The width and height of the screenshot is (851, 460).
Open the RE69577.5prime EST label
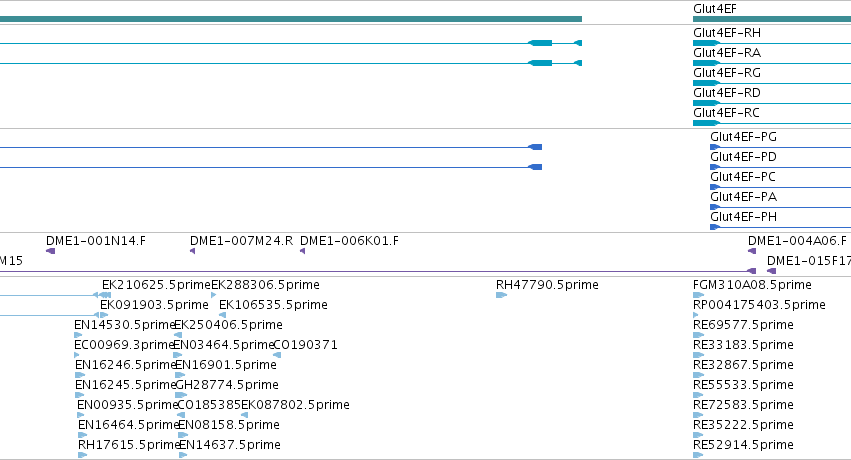743,324
